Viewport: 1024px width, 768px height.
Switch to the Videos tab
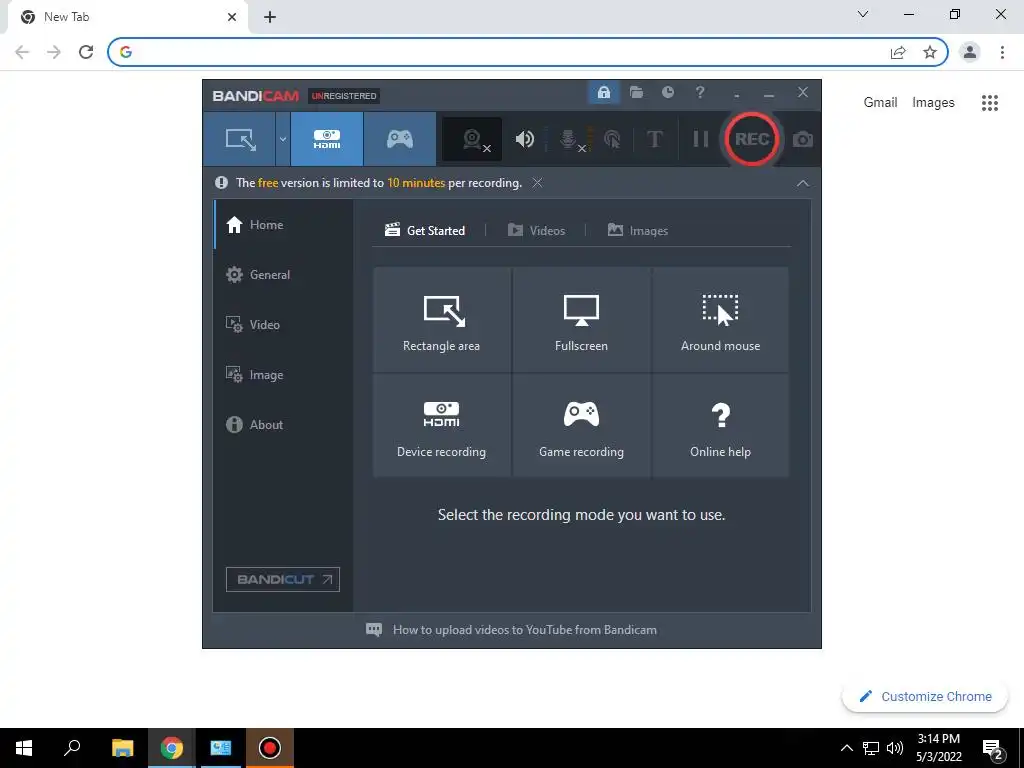click(536, 231)
